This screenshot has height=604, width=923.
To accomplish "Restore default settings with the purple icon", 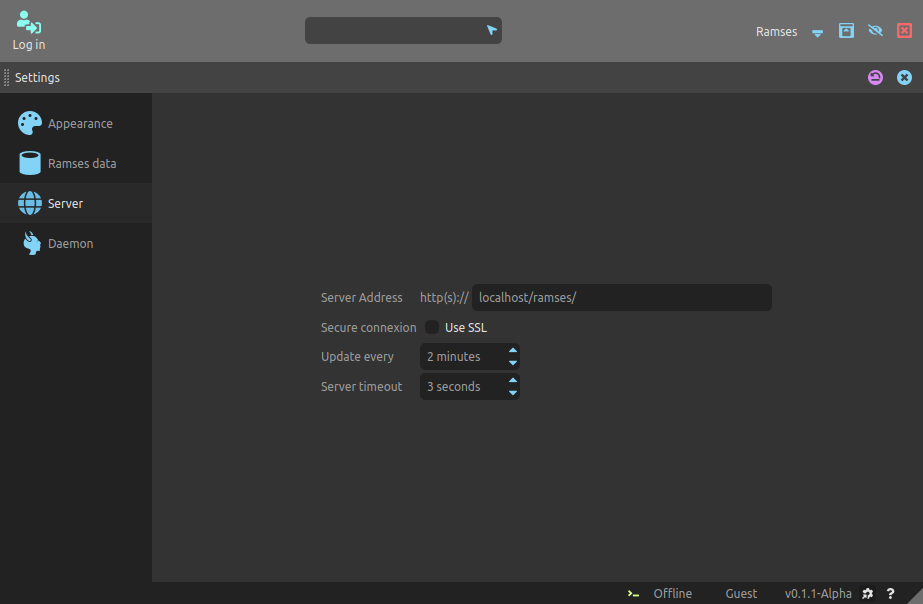I will click(875, 78).
